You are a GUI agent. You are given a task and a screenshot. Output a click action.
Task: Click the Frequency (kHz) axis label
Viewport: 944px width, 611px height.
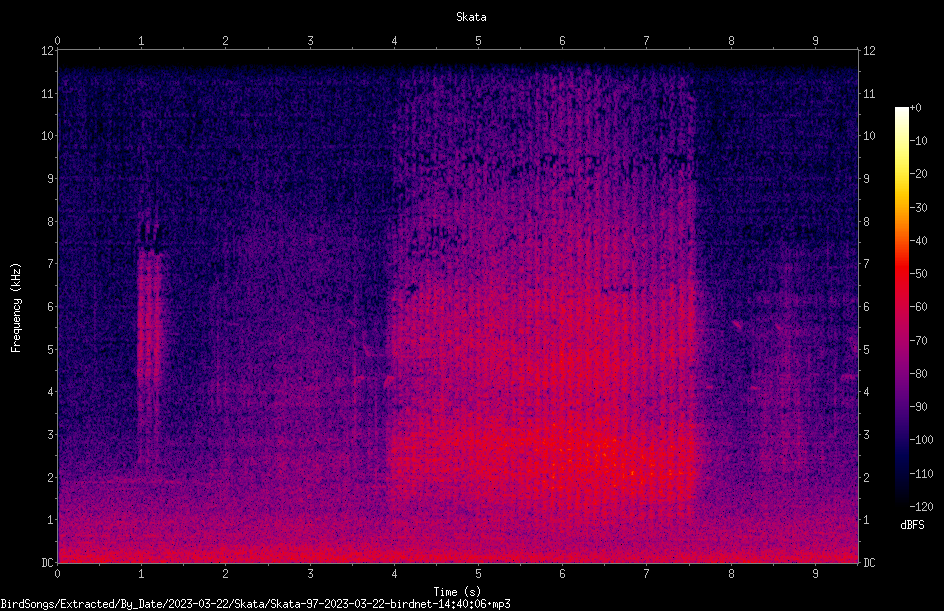point(16,307)
